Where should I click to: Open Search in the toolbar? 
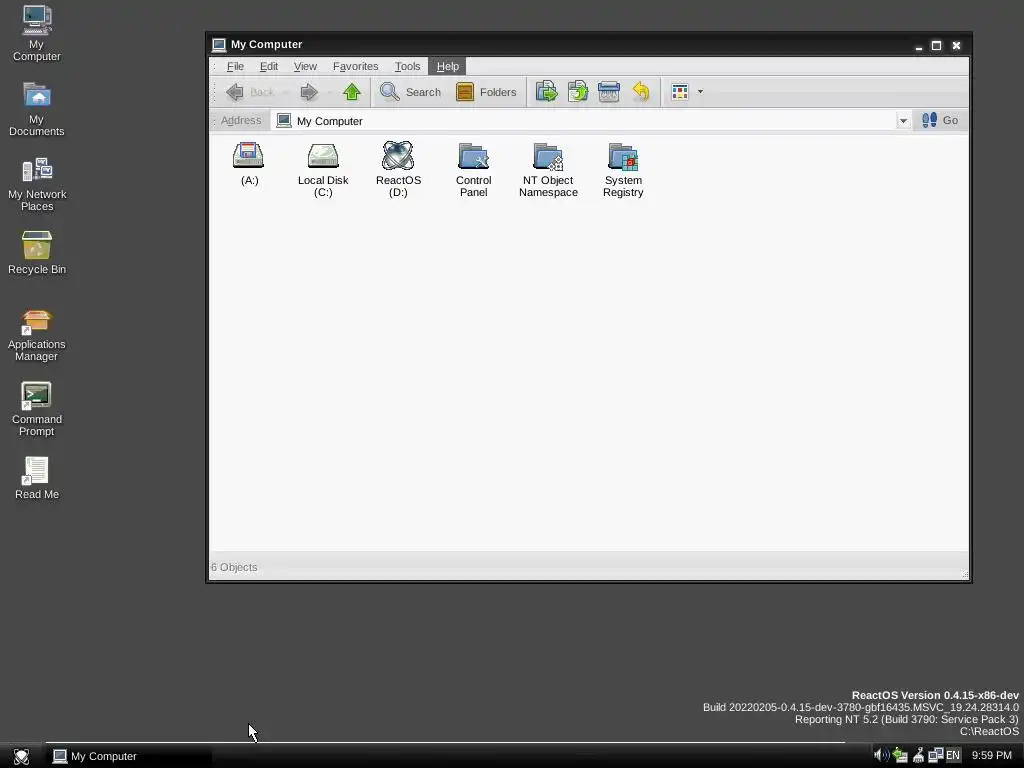click(410, 92)
